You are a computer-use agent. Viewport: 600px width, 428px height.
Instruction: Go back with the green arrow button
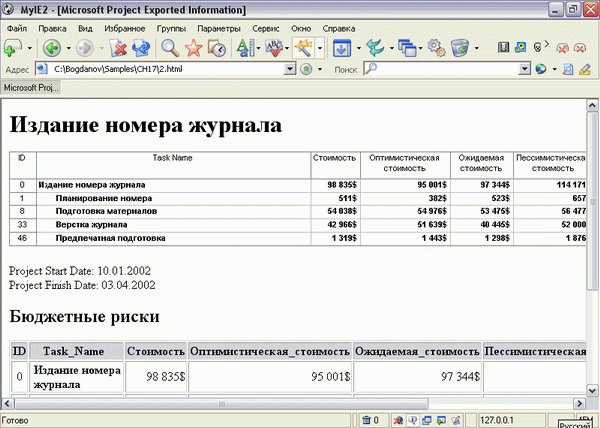pyautogui.click(x=52, y=48)
